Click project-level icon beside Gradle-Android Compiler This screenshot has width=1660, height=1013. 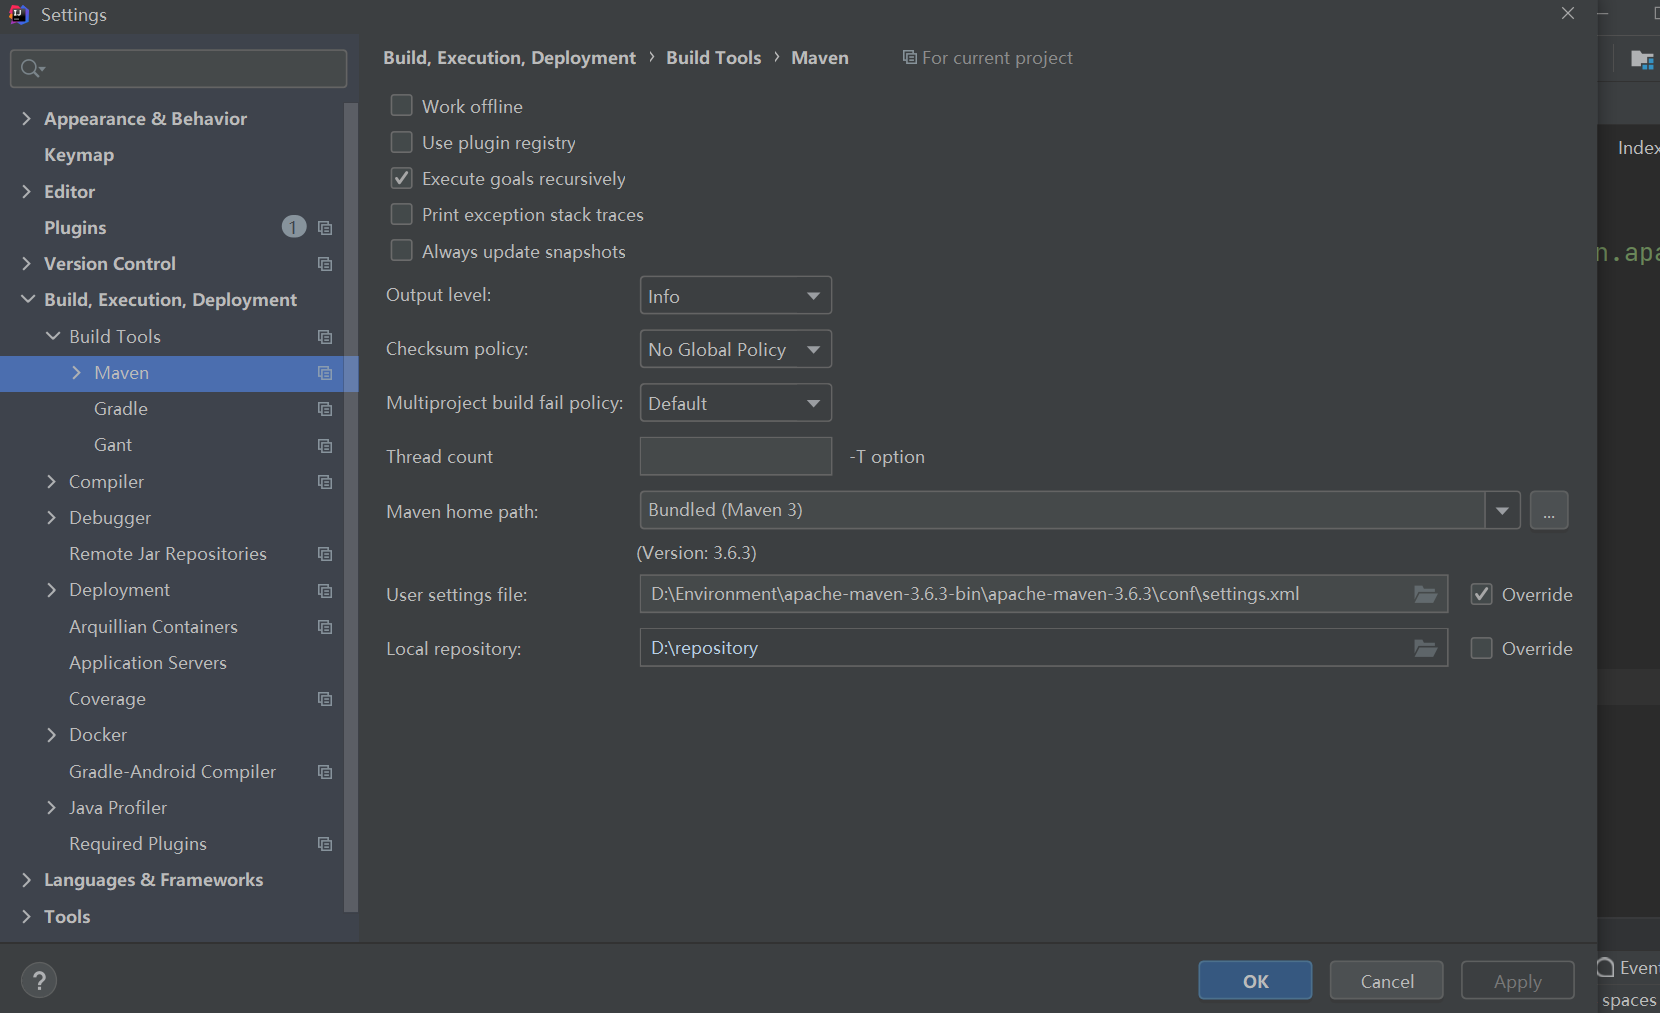325,772
